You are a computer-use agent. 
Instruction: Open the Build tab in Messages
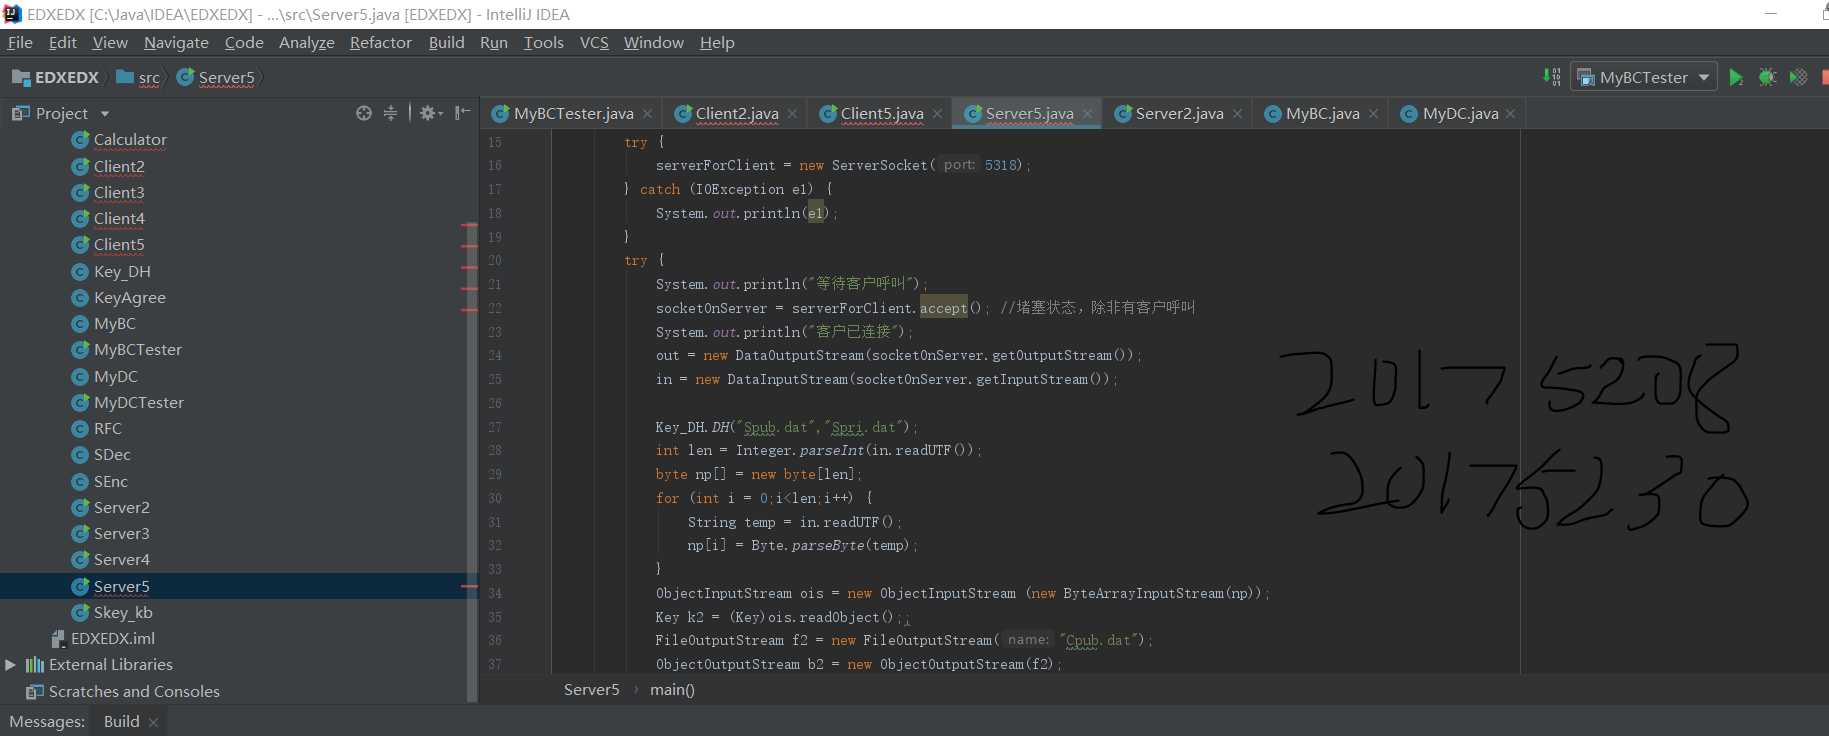pos(121,721)
